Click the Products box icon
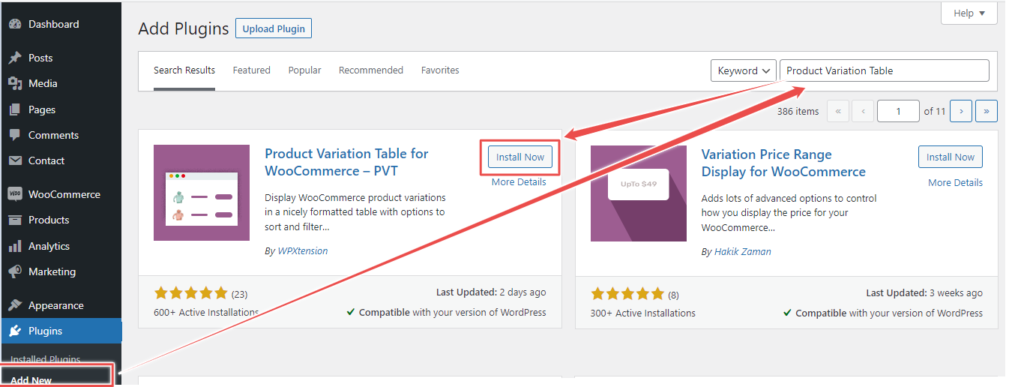Screen dimensions: 1024x387 point(15,220)
